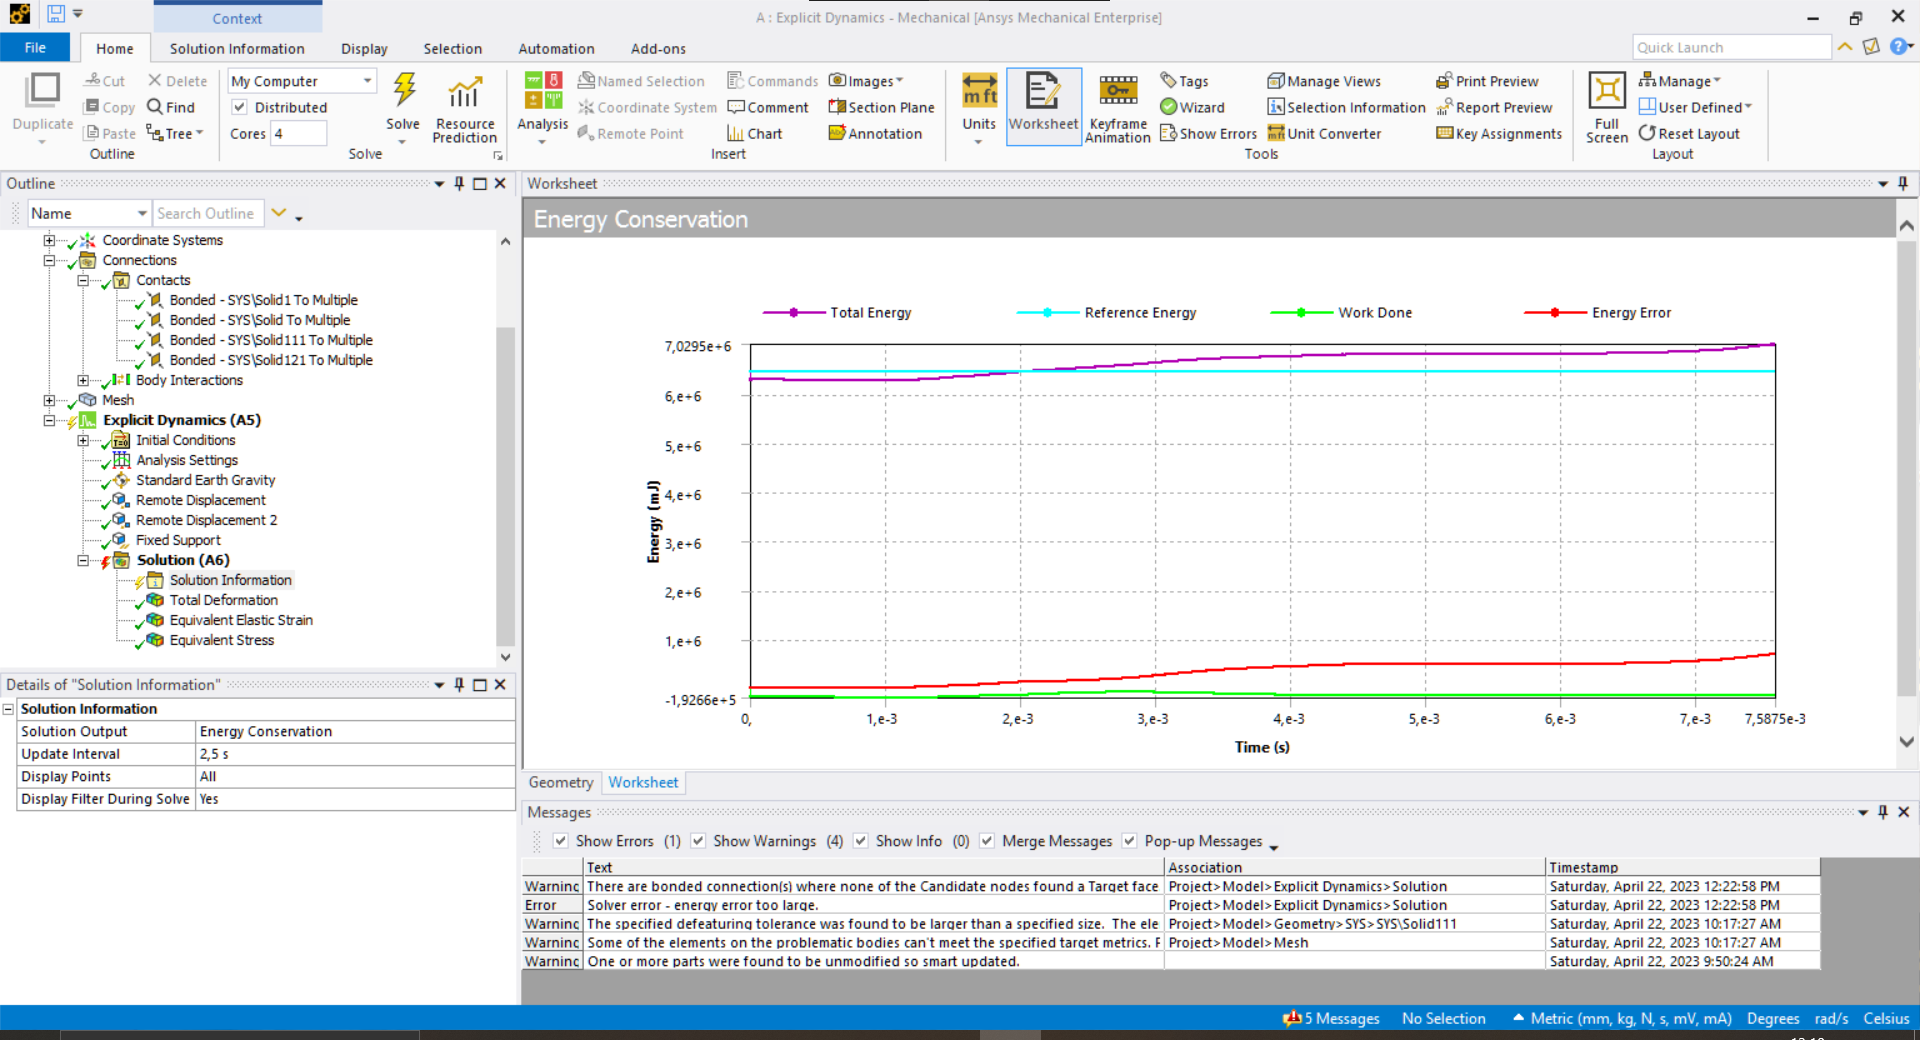The image size is (1920, 1040).
Task: Uncheck Show Warnings in Messages
Action: tap(698, 841)
